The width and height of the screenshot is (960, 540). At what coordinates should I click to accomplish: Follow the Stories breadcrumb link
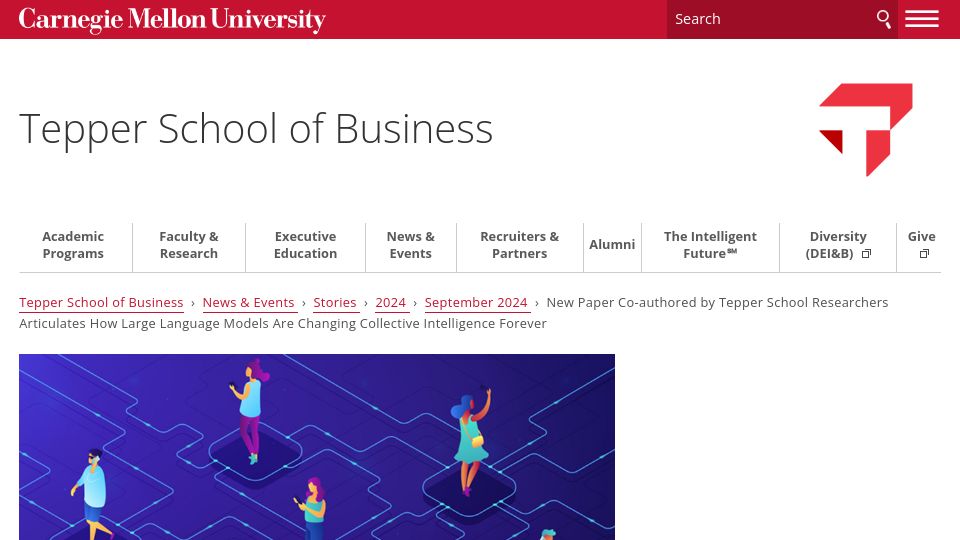click(x=335, y=302)
